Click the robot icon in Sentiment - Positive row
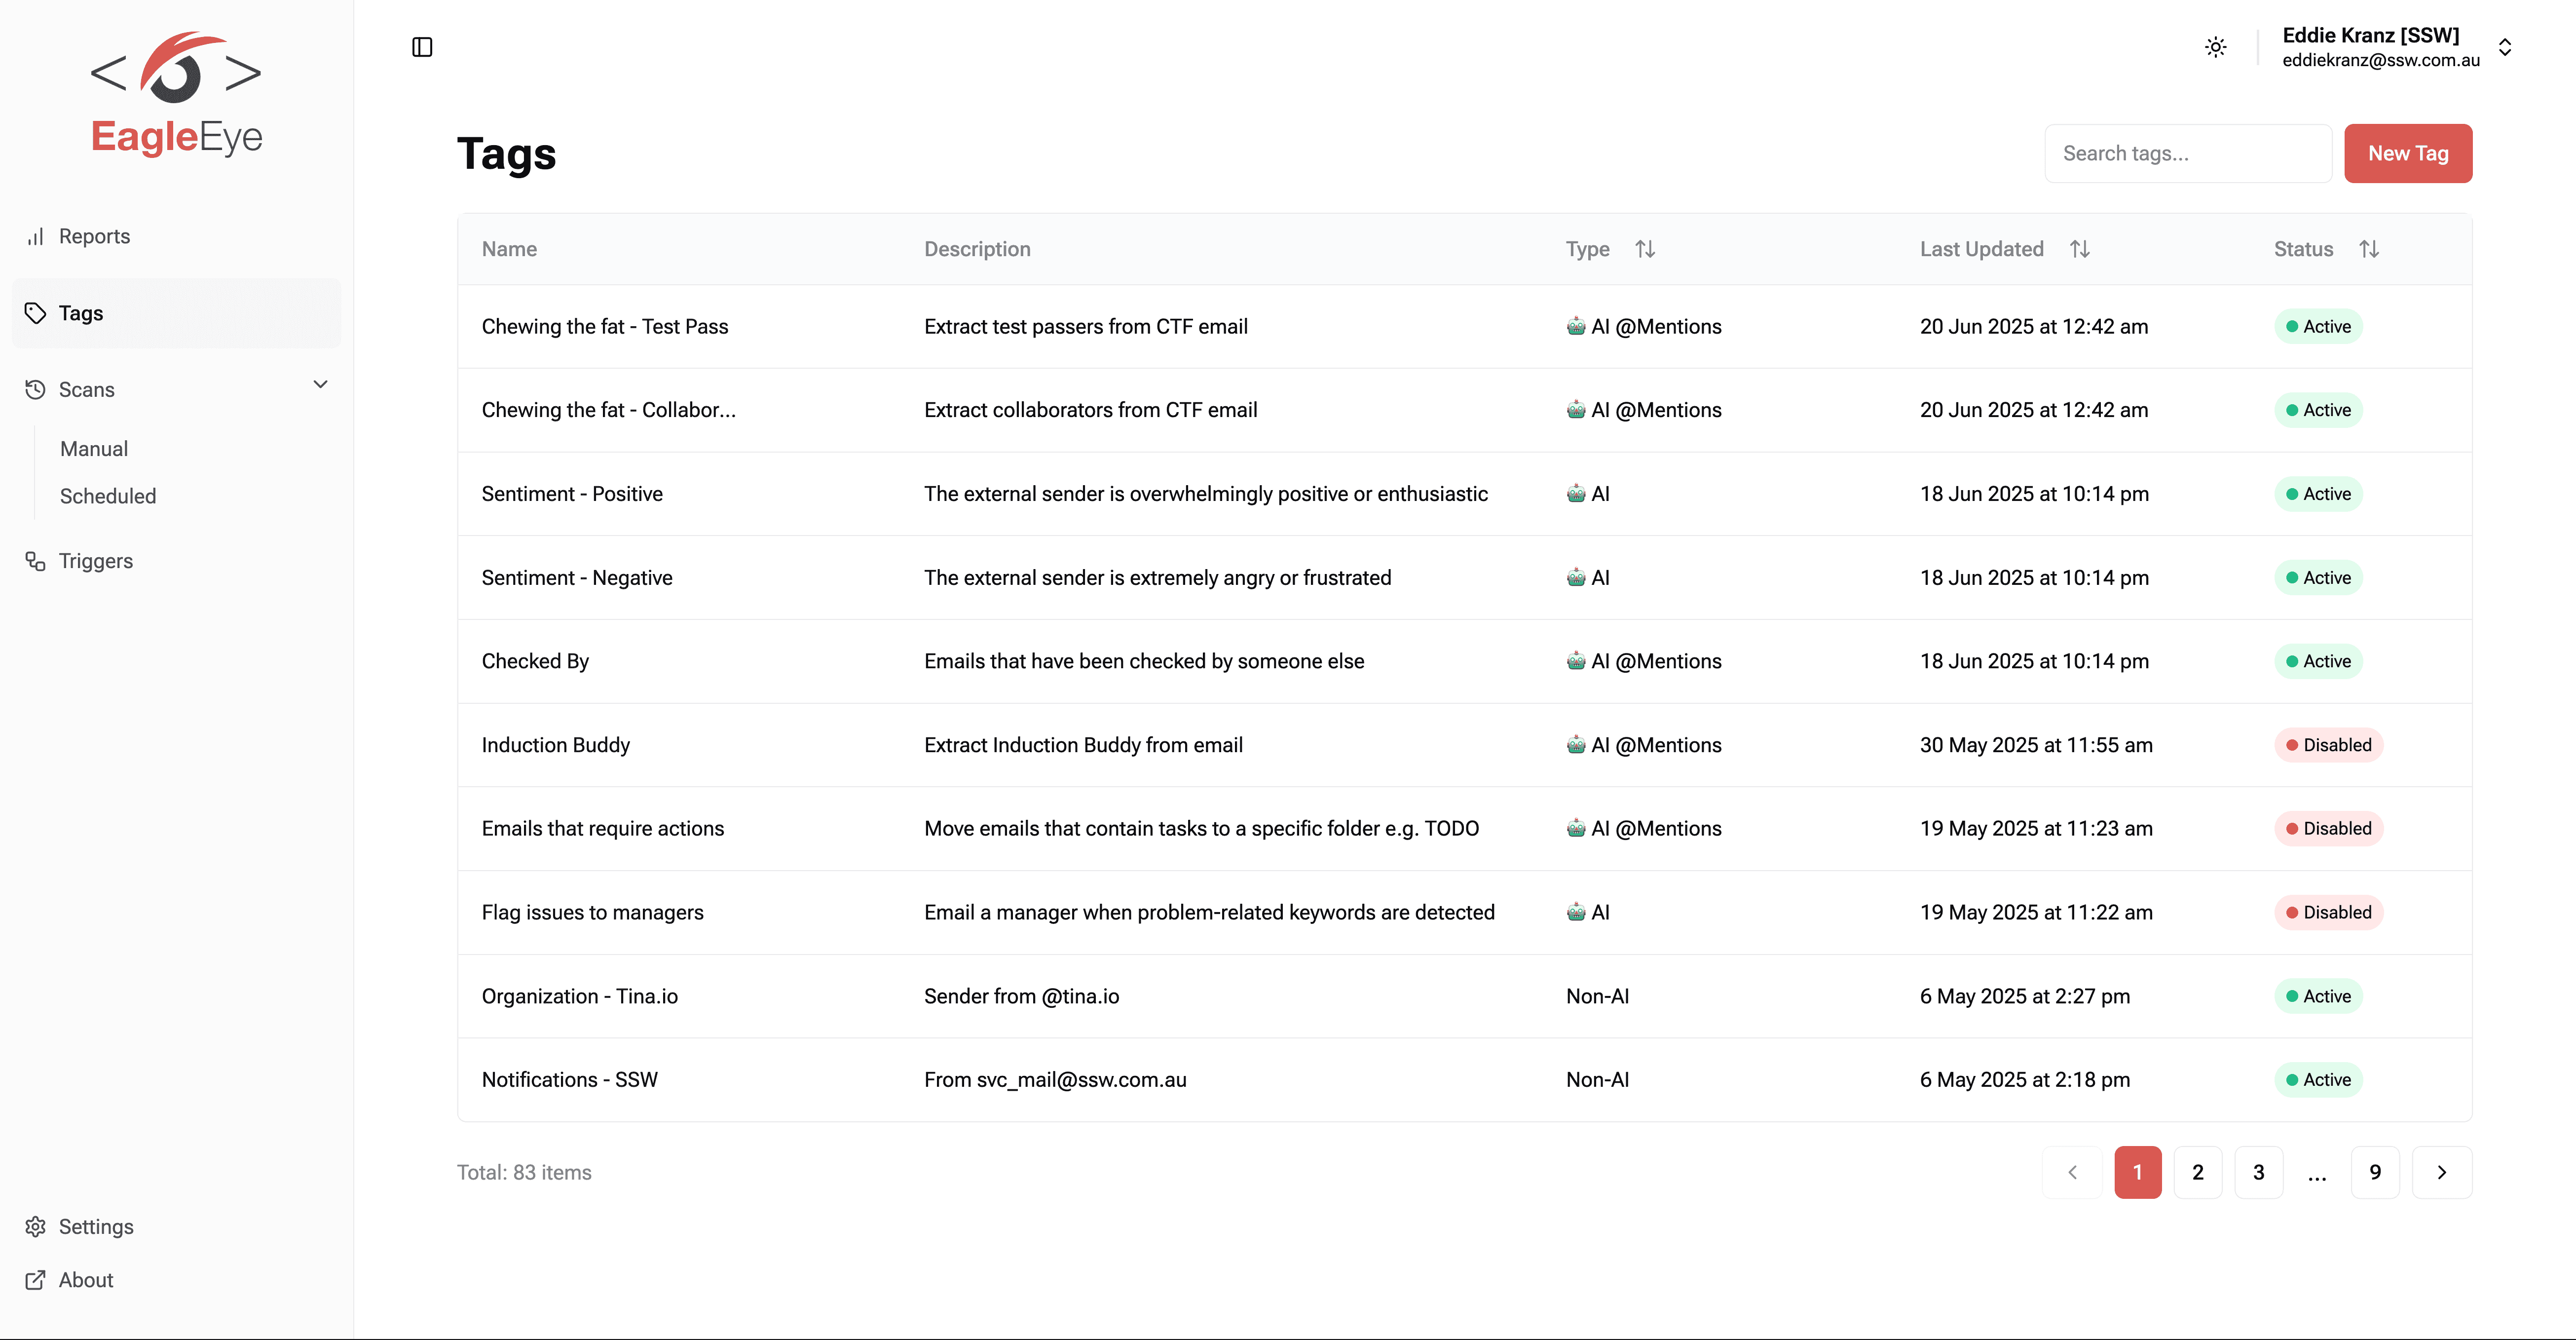This screenshot has width=2576, height=1340. 1576,493
